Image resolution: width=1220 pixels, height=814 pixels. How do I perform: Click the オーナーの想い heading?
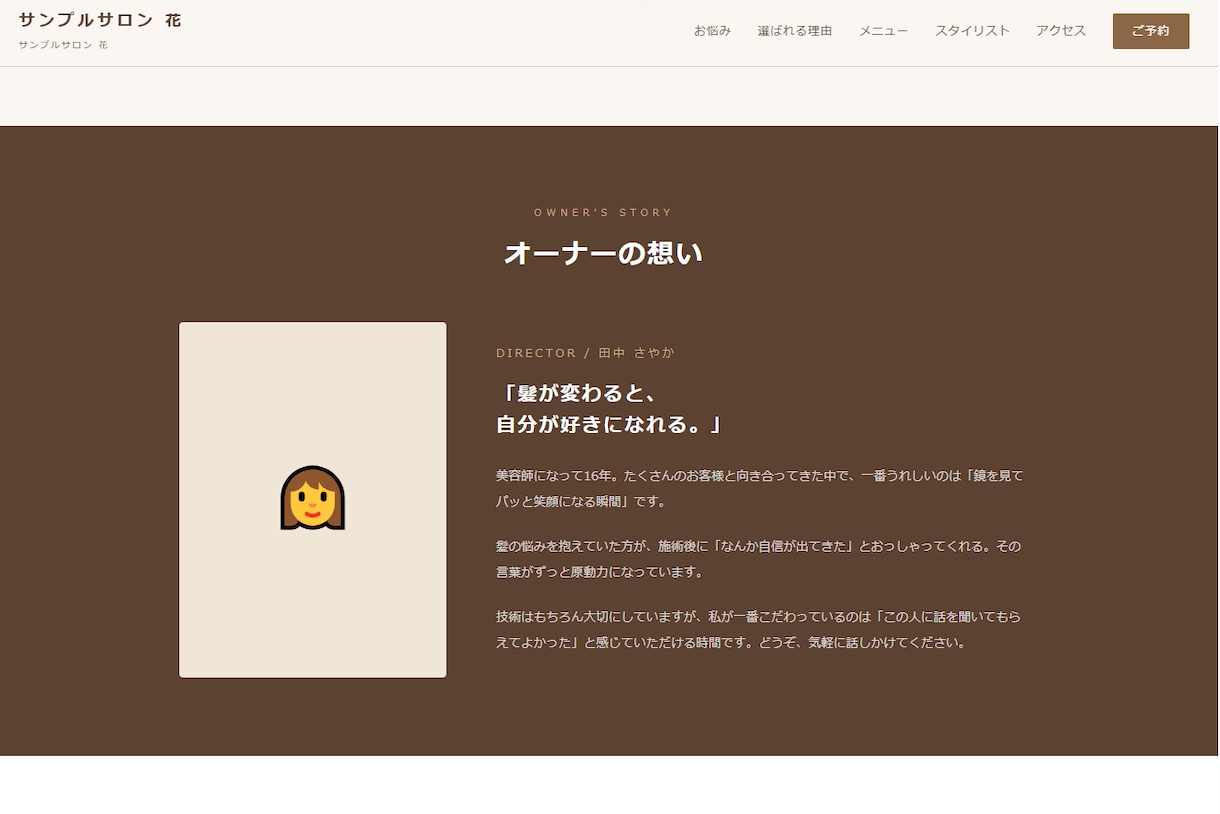[603, 253]
